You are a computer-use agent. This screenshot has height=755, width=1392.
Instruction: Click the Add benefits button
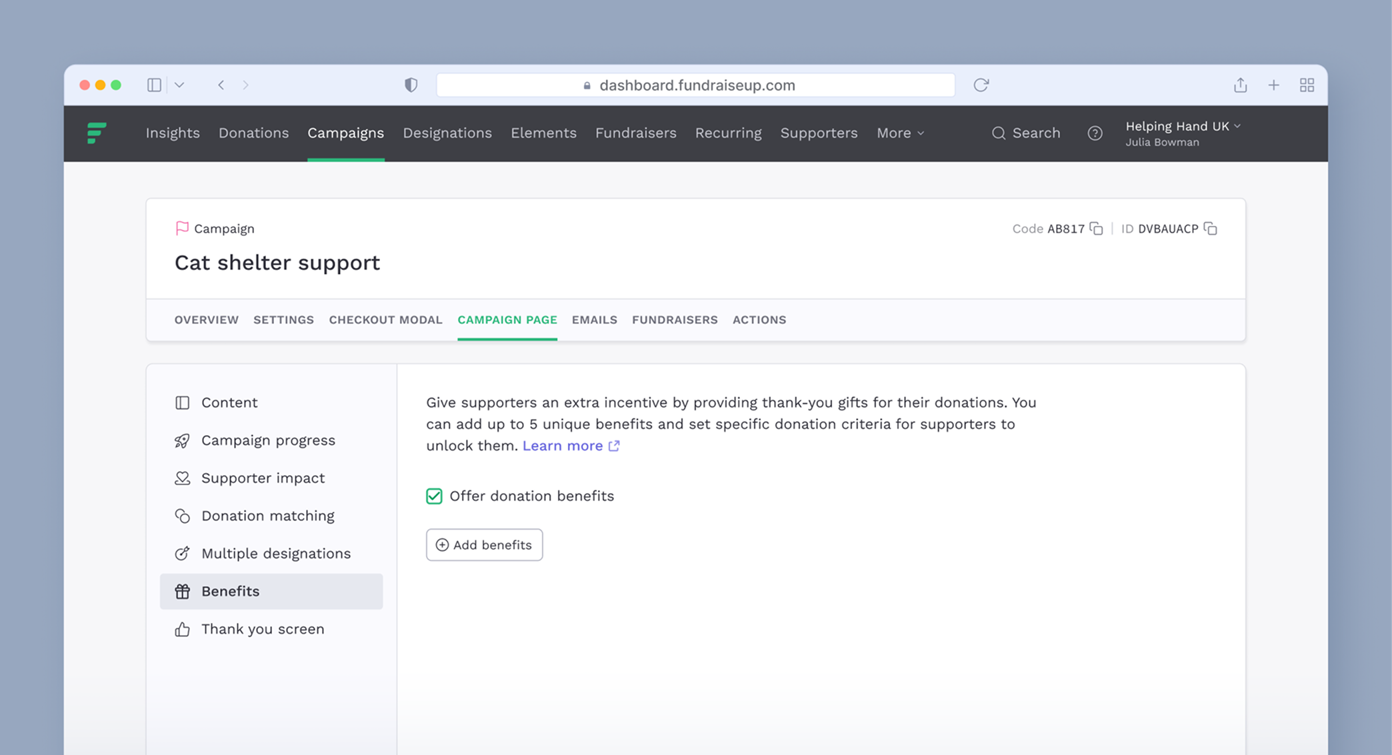(484, 545)
